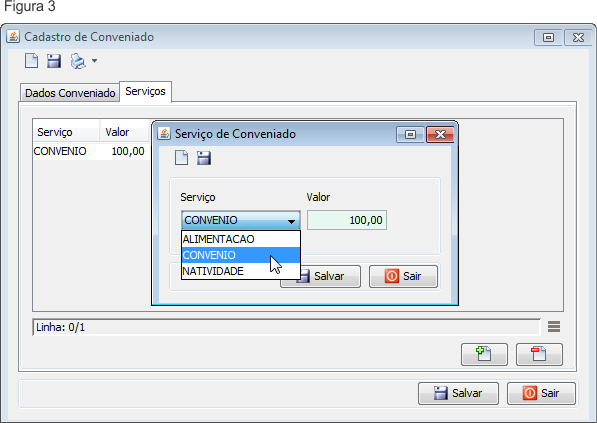This screenshot has height=423, width=597.
Task: Click the Valor field showing 100,00
Action: coord(347,220)
